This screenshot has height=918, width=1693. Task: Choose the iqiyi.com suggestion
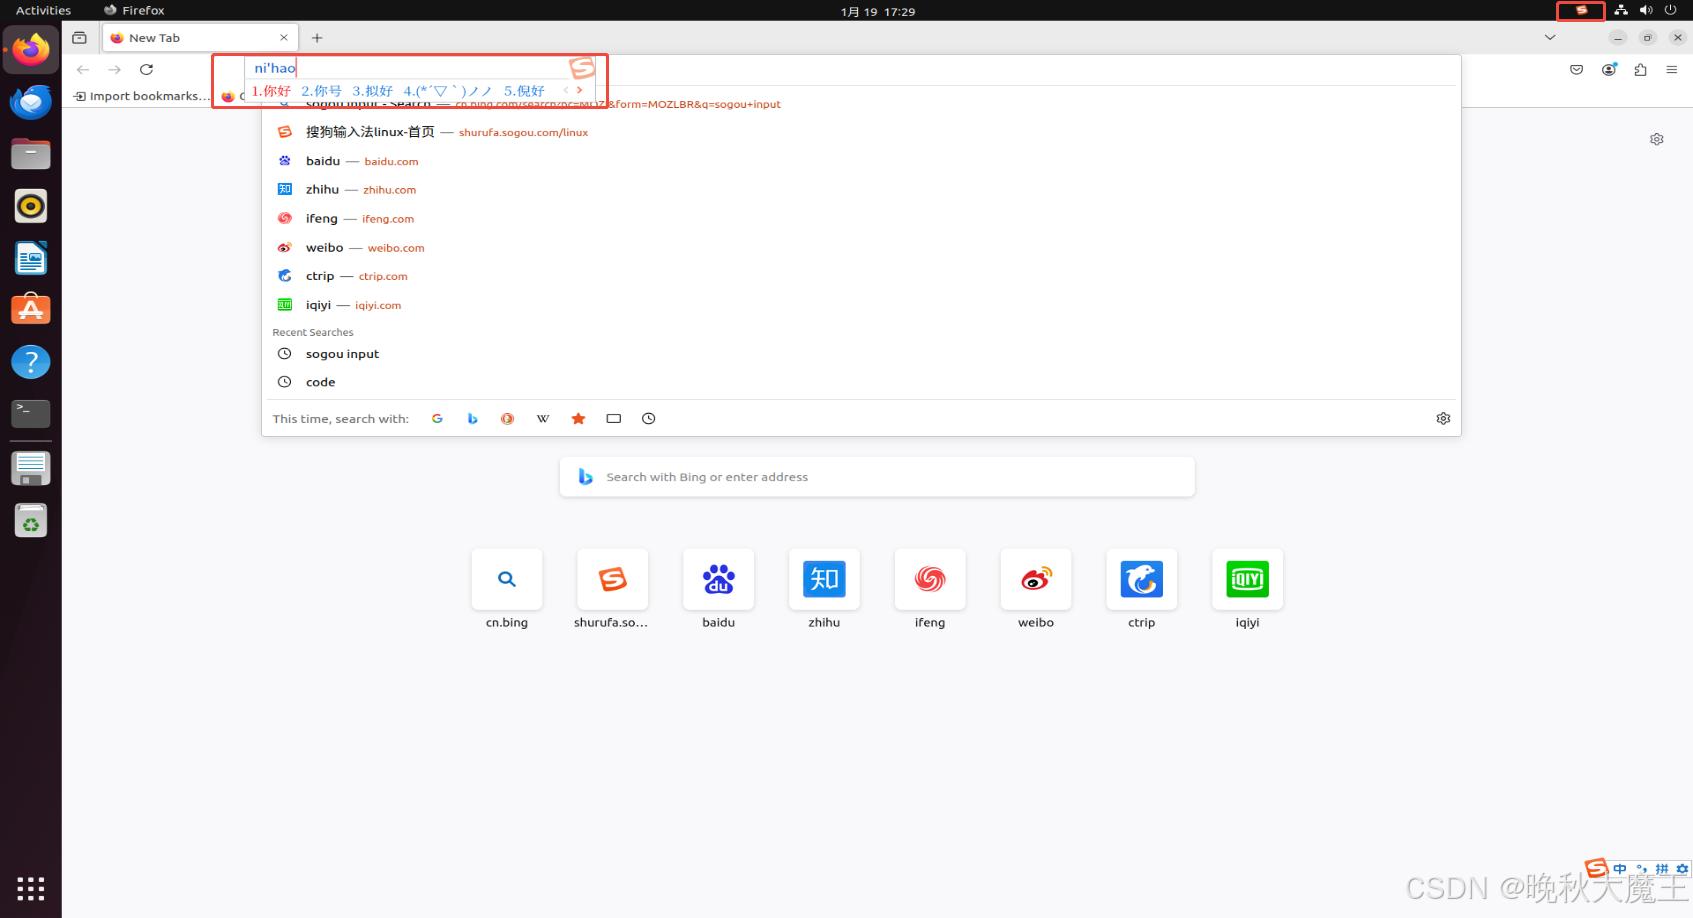click(x=861, y=305)
